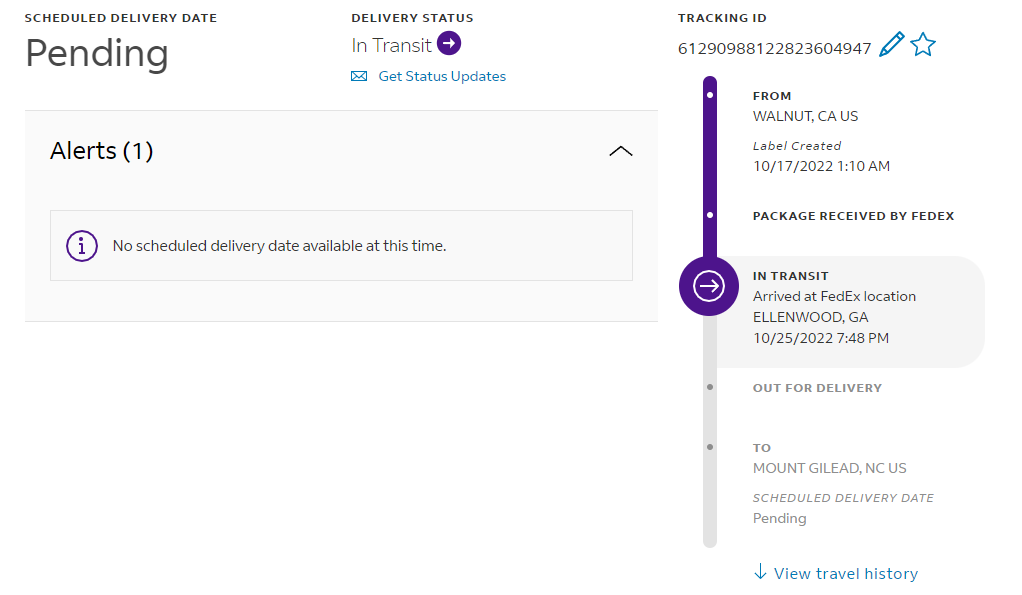Open the Get Status Updates link
Viewport: 1022px width, 595px height.
442,77
